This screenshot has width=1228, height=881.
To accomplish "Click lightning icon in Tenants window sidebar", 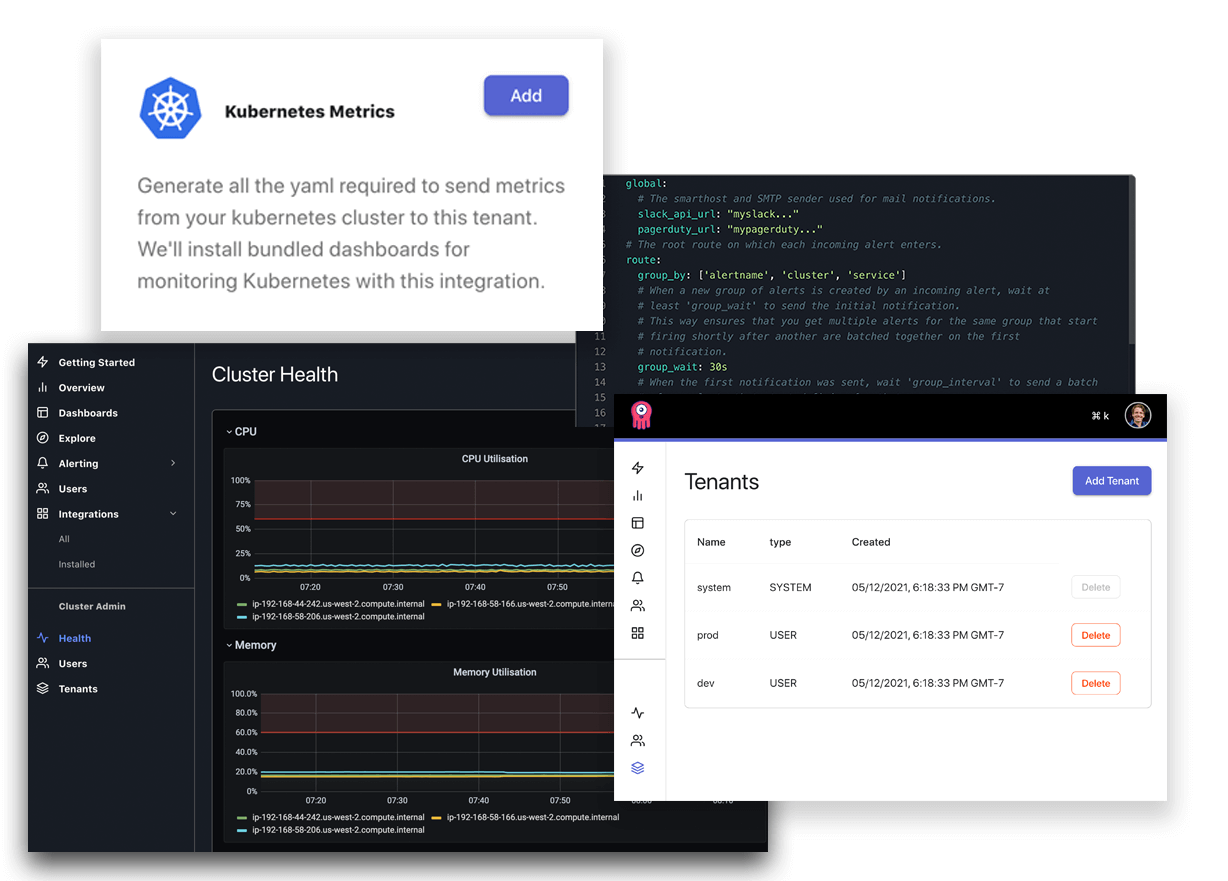I will tap(638, 468).
